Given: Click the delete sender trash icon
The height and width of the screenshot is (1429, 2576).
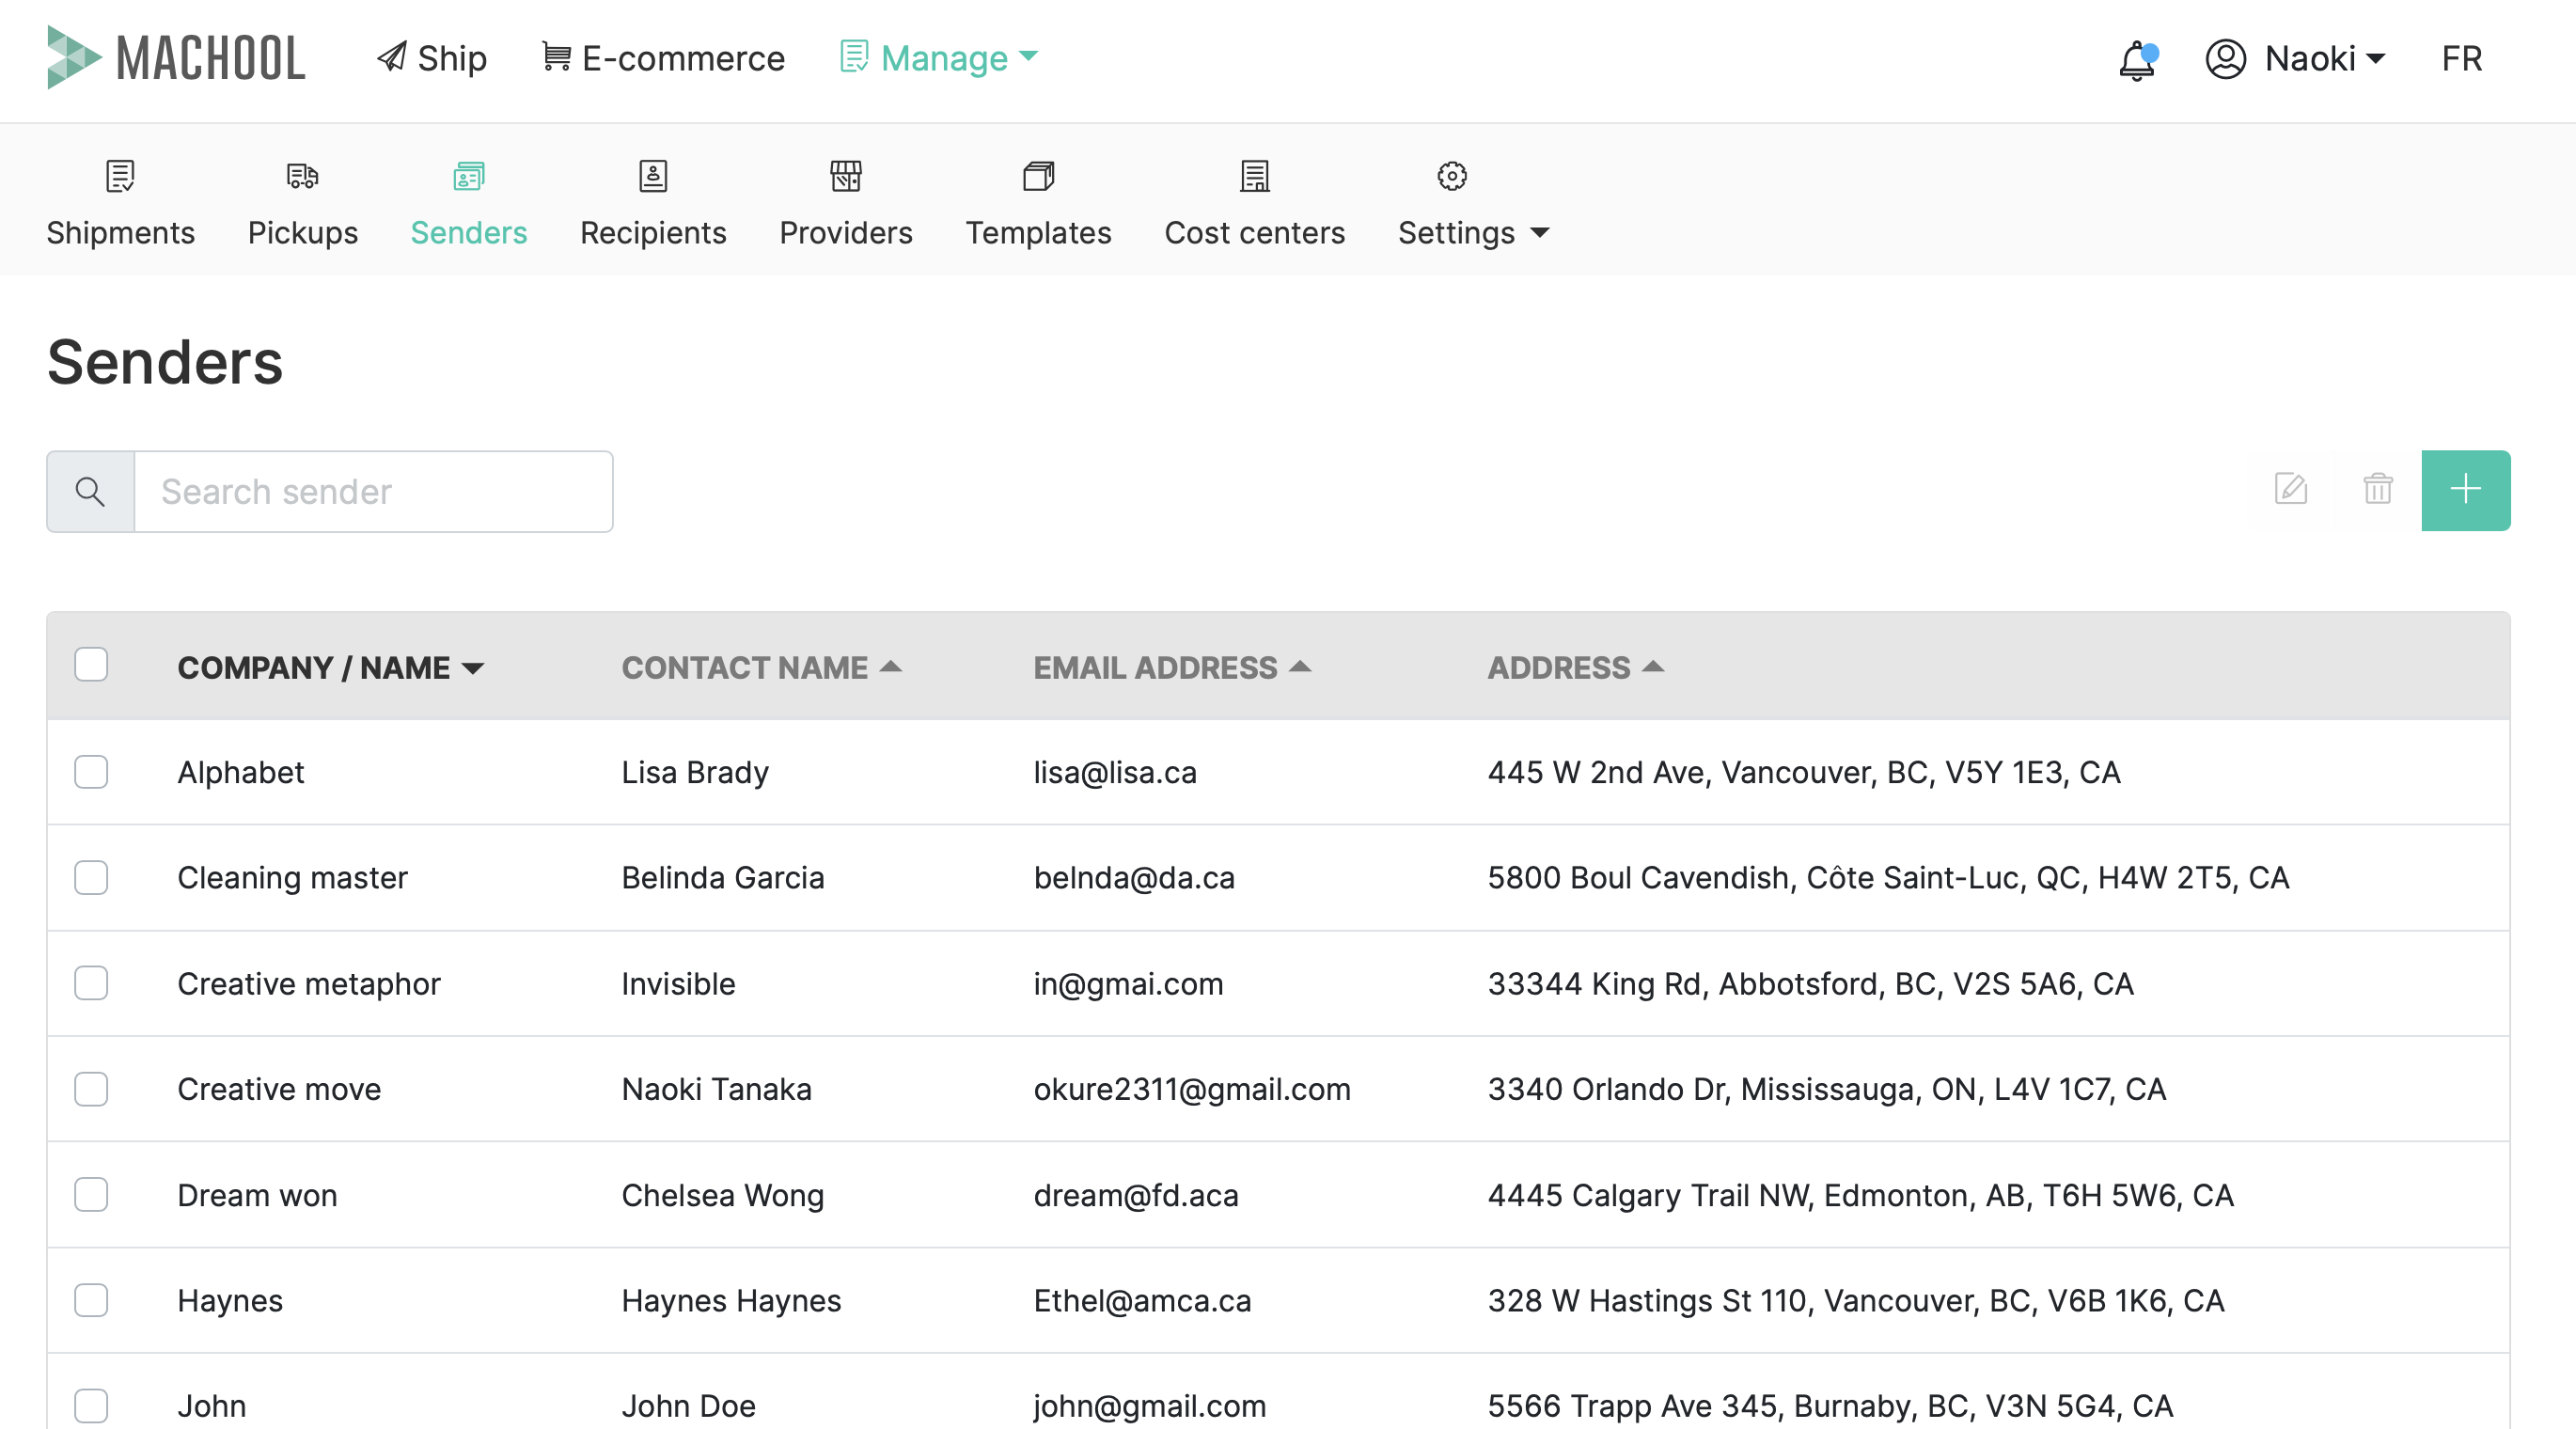Looking at the screenshot, I should click(x=2377, y=489).
